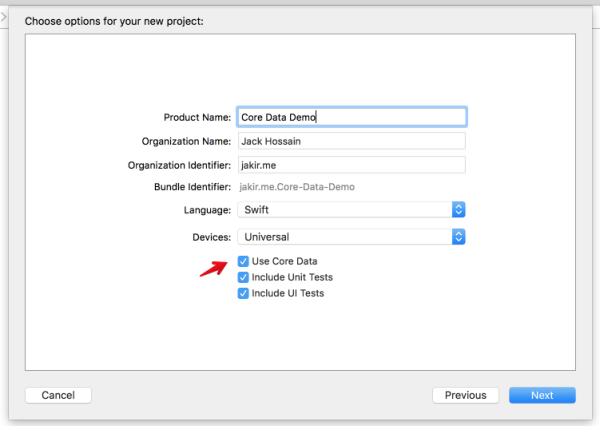Screen dimensions: 600x426
Task: Open the Language dropdown showing Swift
Action: pos(343,210)
